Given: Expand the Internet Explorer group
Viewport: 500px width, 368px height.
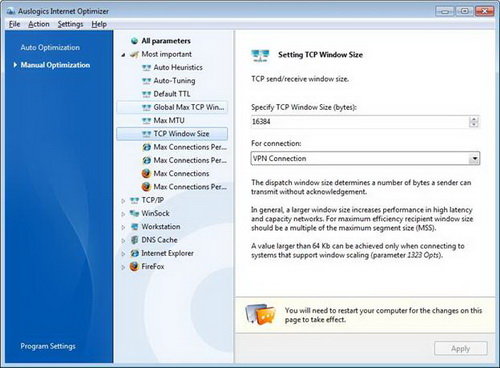Looking at the screenshot, I should coord(123,254).
